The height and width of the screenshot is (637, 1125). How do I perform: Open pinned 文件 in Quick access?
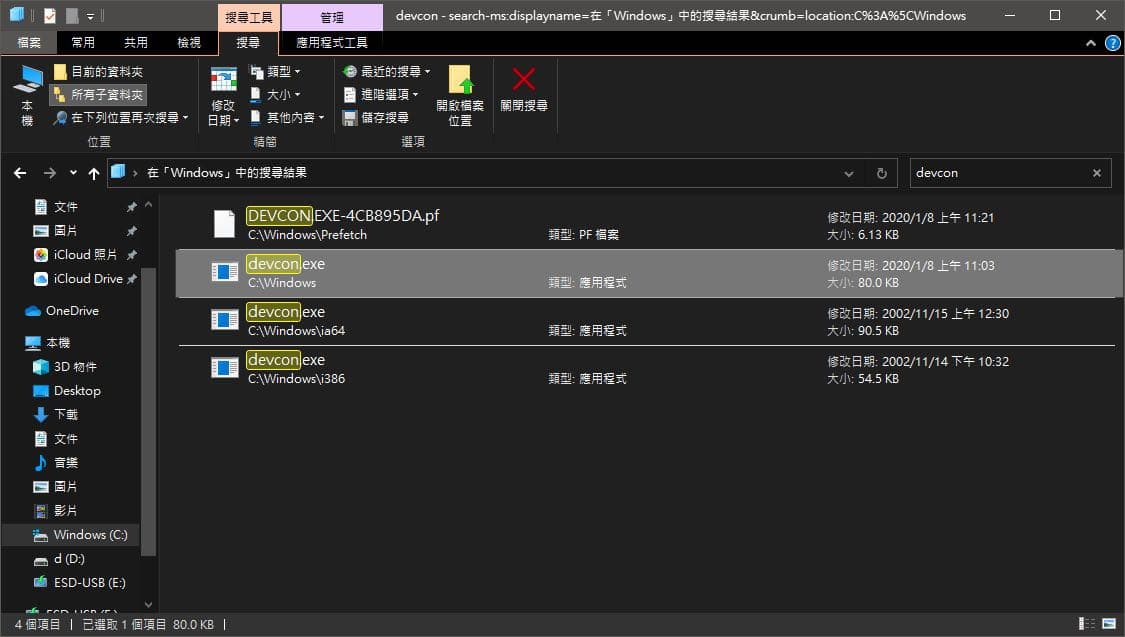(65, 207)
